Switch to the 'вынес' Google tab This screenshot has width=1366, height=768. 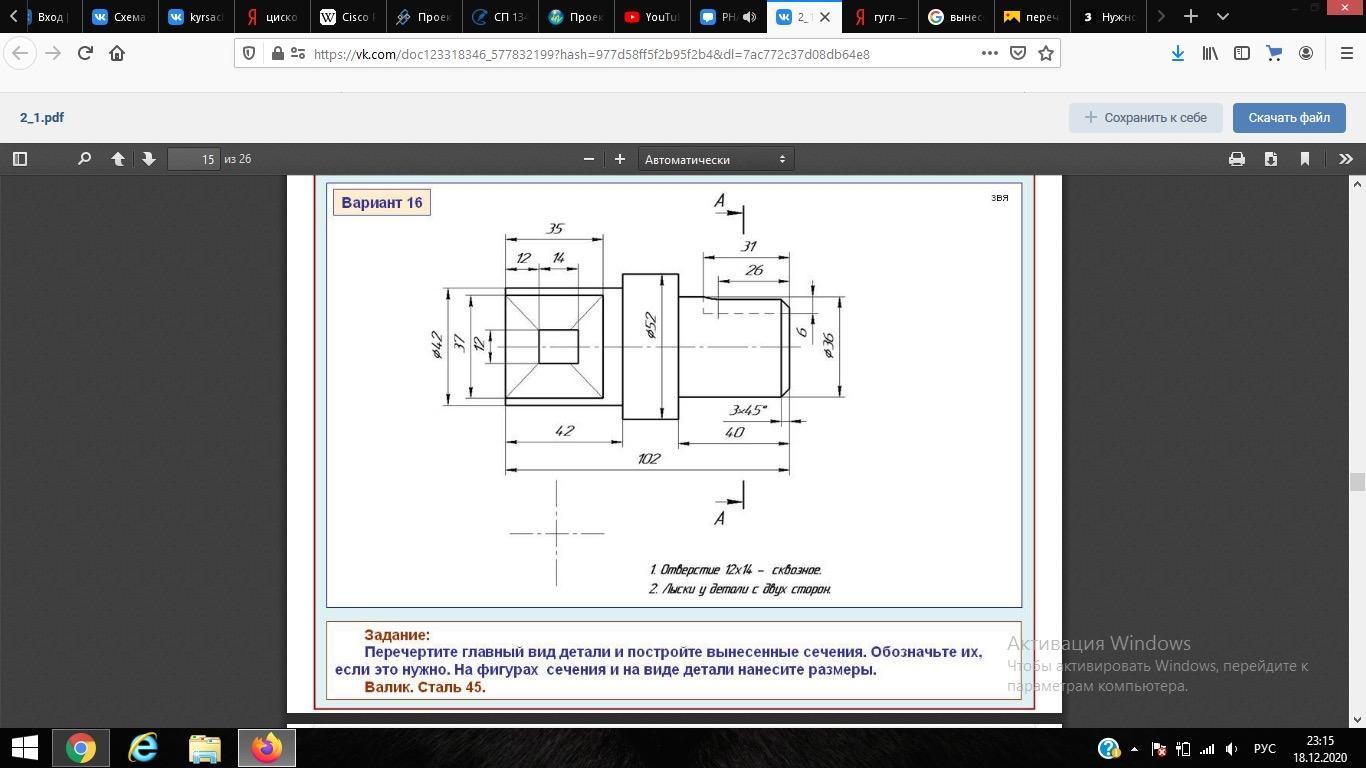[x=956, y=17]
